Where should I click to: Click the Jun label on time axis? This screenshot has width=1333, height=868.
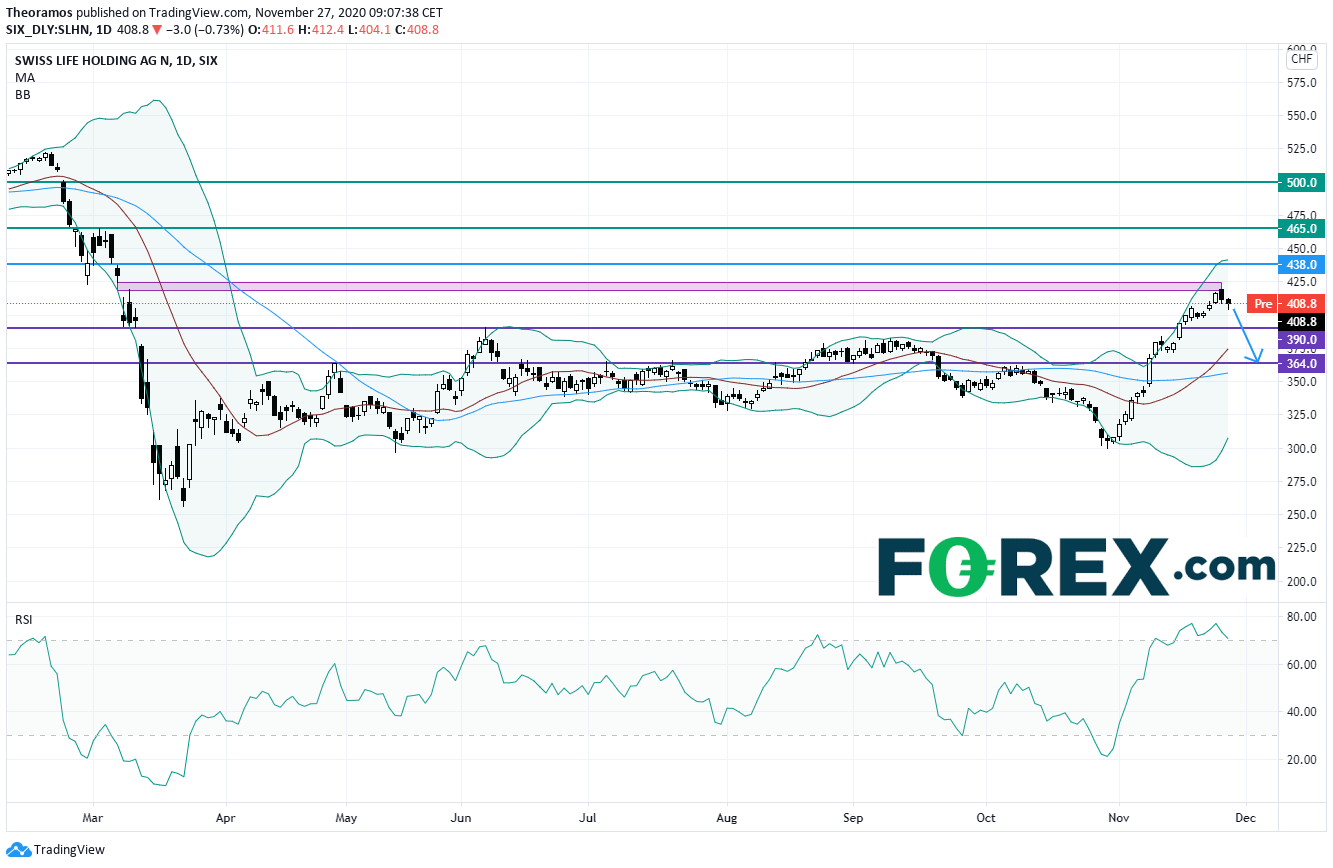461,818
